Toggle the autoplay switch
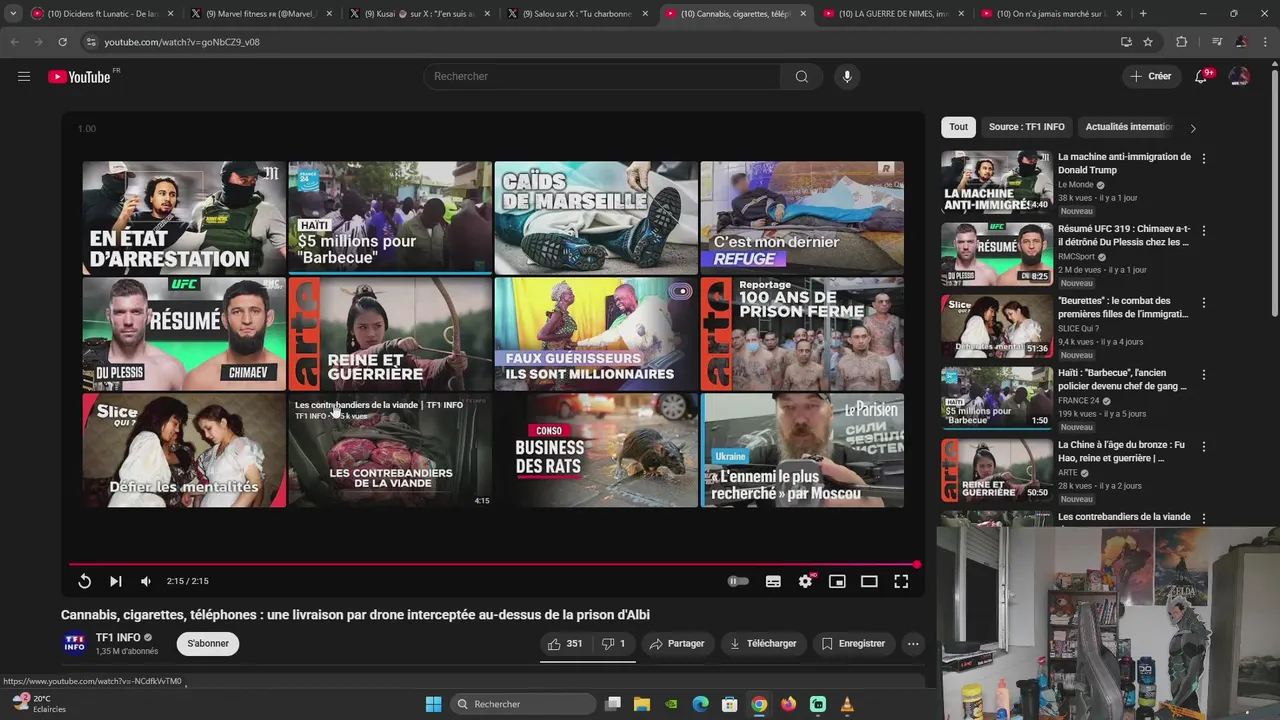 pyautogui.click(x=738, y=581)
